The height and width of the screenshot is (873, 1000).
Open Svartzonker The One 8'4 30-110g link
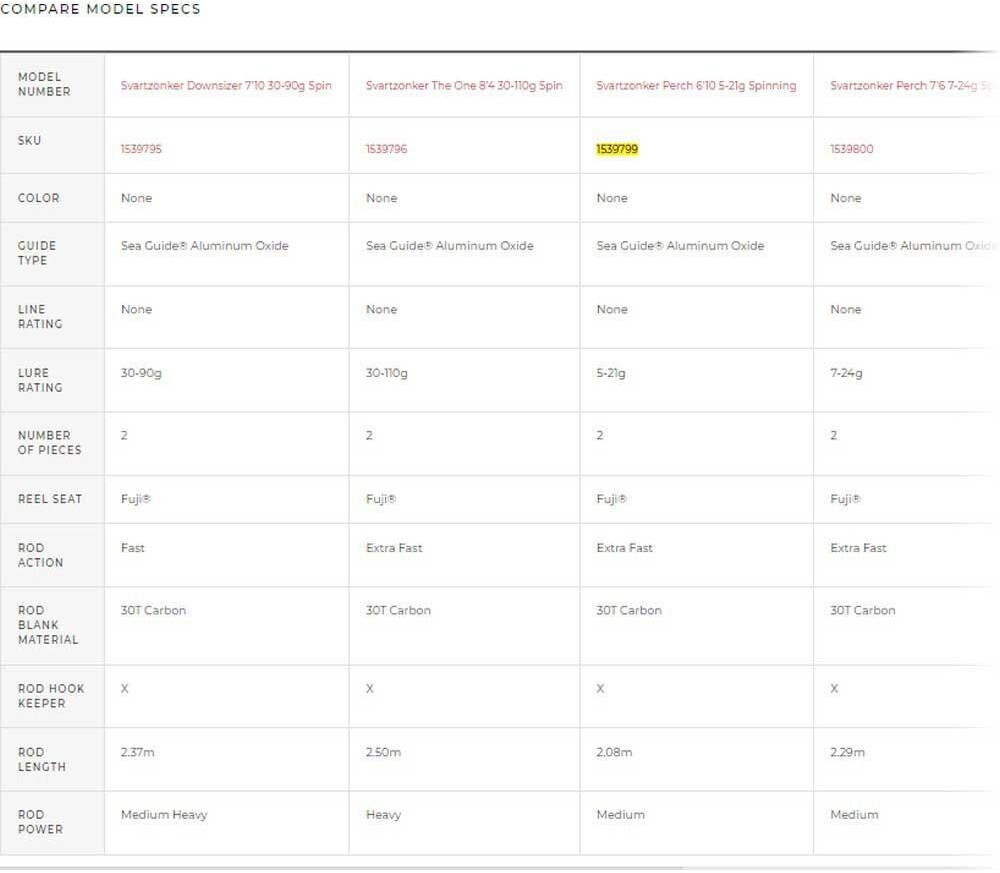click(x=464, y=86)
